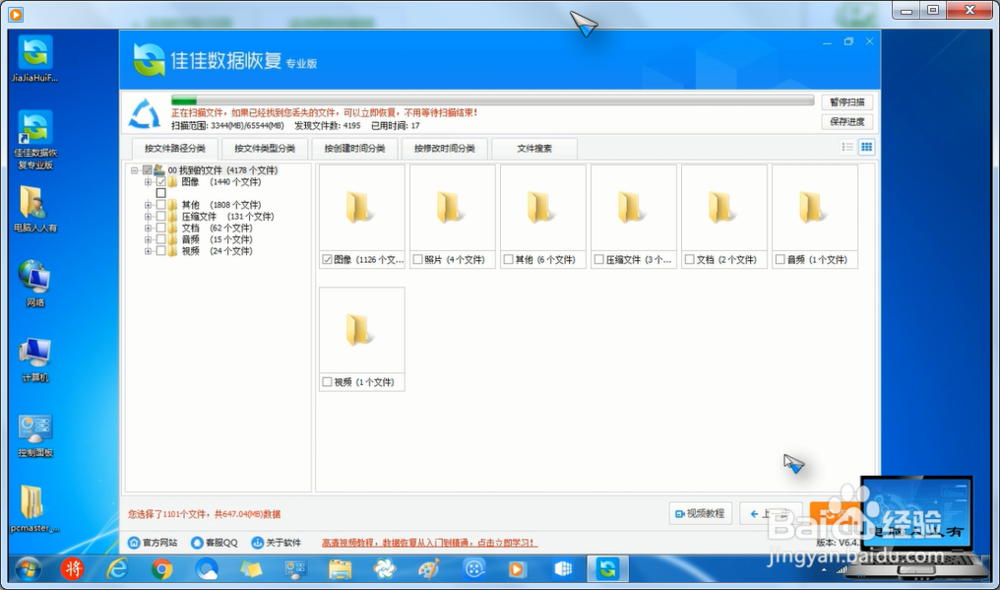The width and height of the screenshot is (1000, 590).
Task: Select 音频 (15个文件) tree row text
Action: point(217,240)
